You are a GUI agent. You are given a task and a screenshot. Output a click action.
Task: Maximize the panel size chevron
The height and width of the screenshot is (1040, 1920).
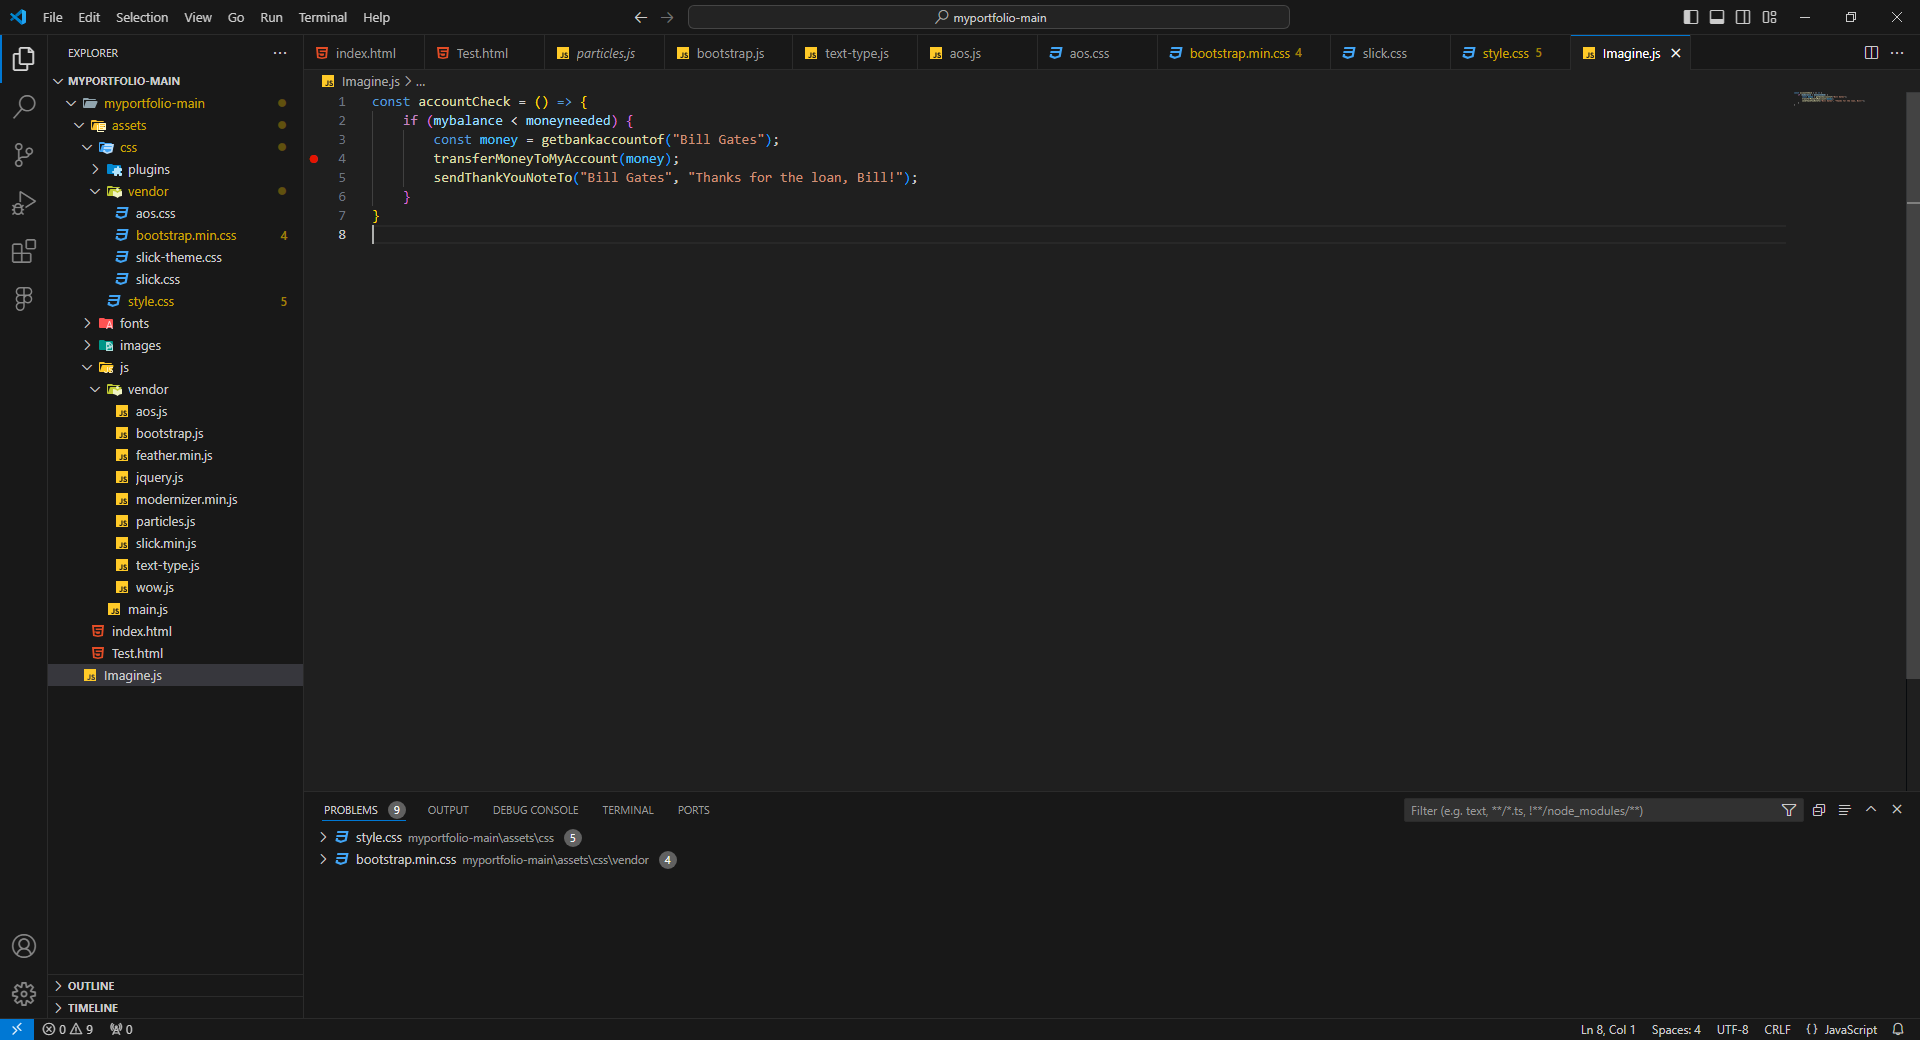pyautogui.click(x=1871, y=810)
